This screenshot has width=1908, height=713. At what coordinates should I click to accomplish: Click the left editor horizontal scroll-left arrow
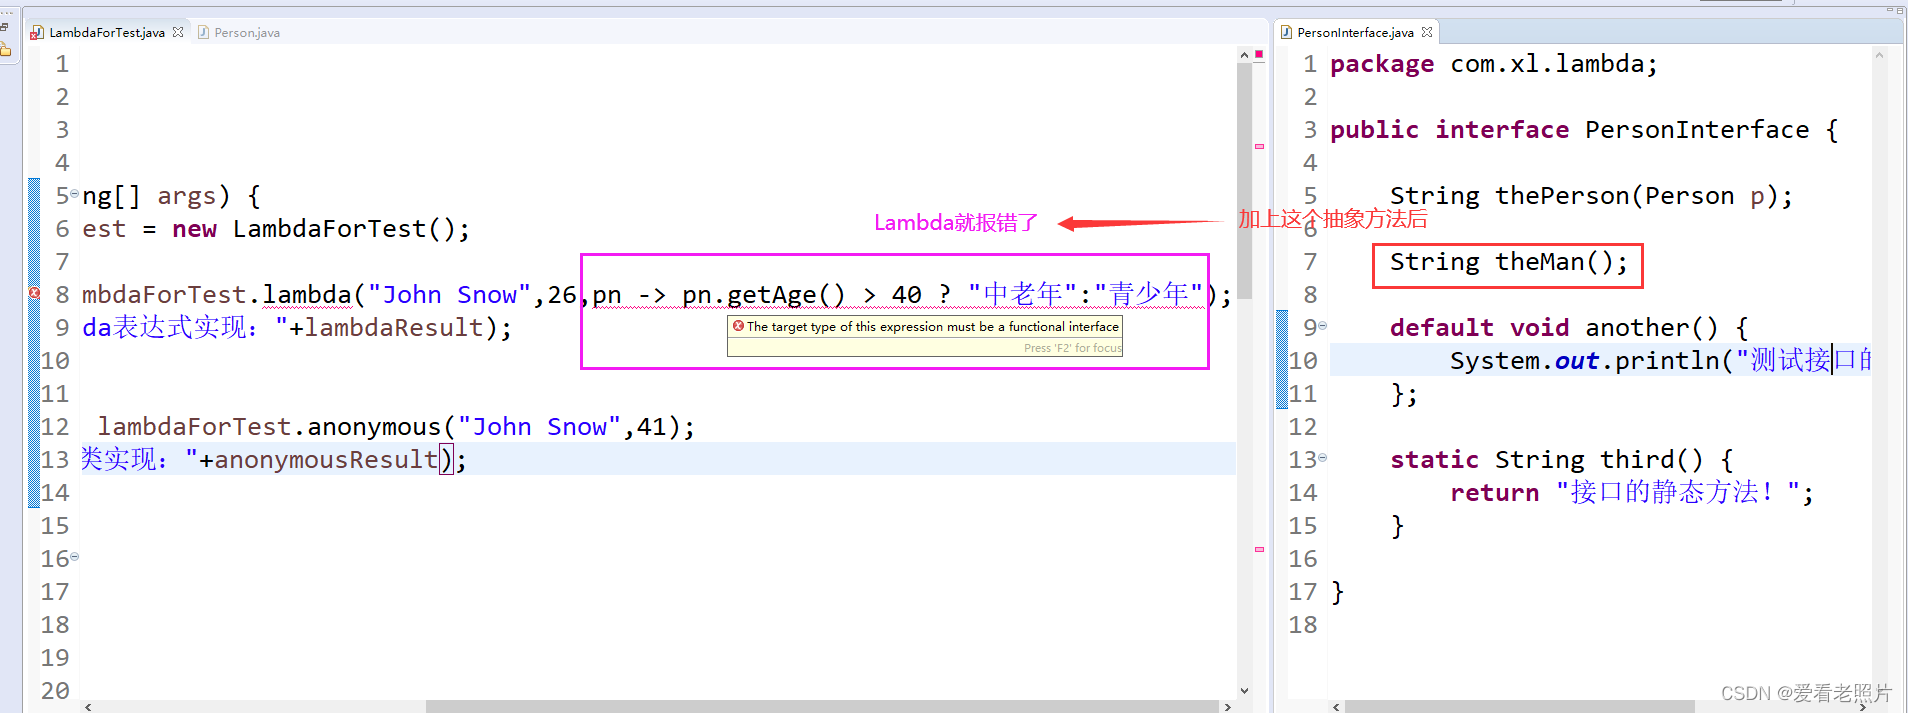(89, 706)
